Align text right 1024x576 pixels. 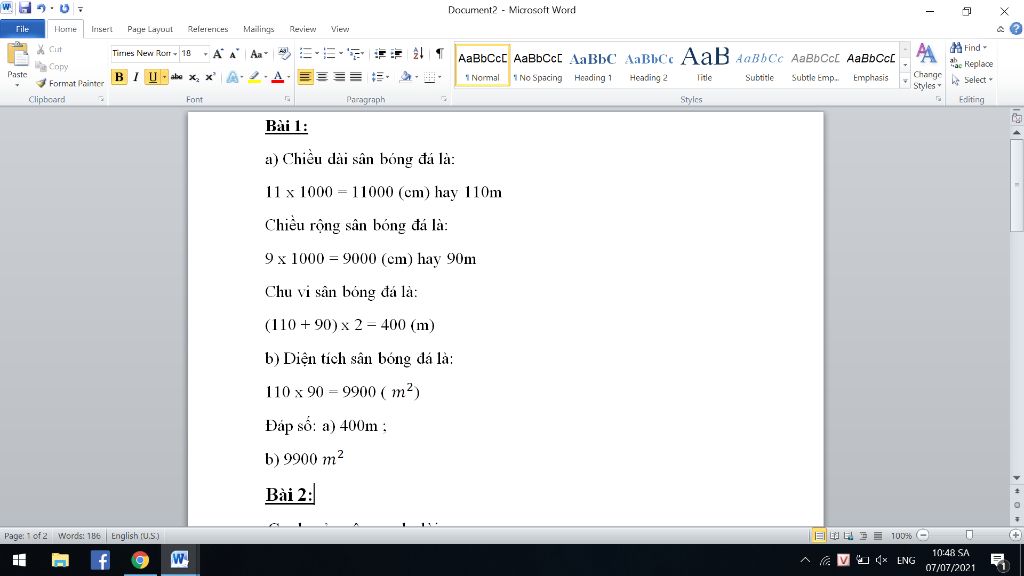(339, 77)
